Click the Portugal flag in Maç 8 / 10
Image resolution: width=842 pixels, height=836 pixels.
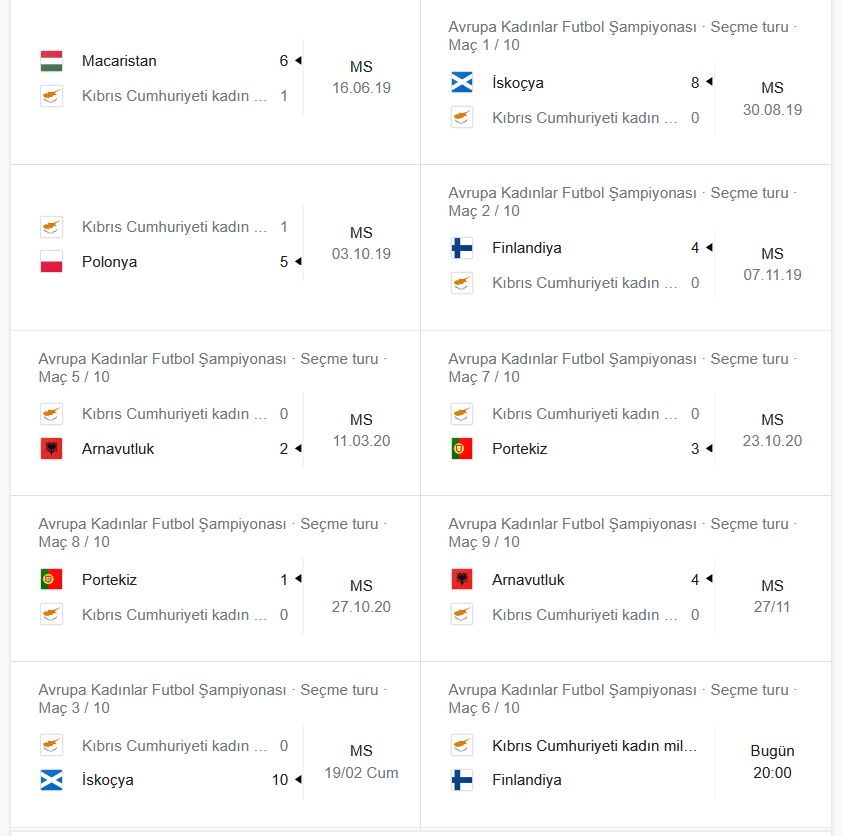click(52, 579)
